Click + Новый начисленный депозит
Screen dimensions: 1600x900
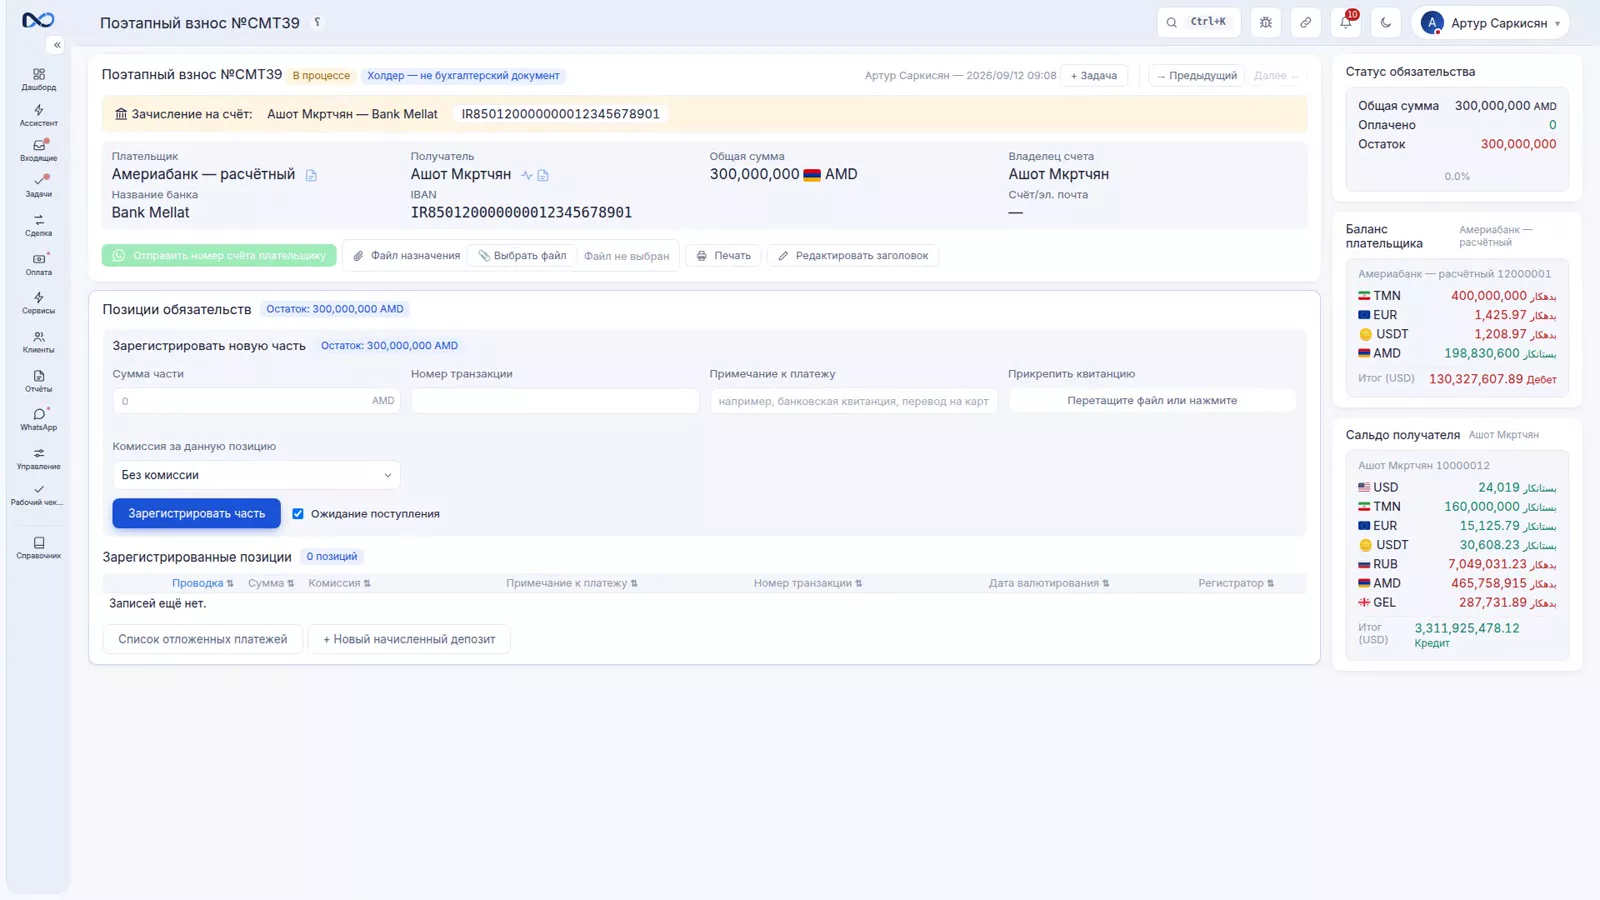409,639
